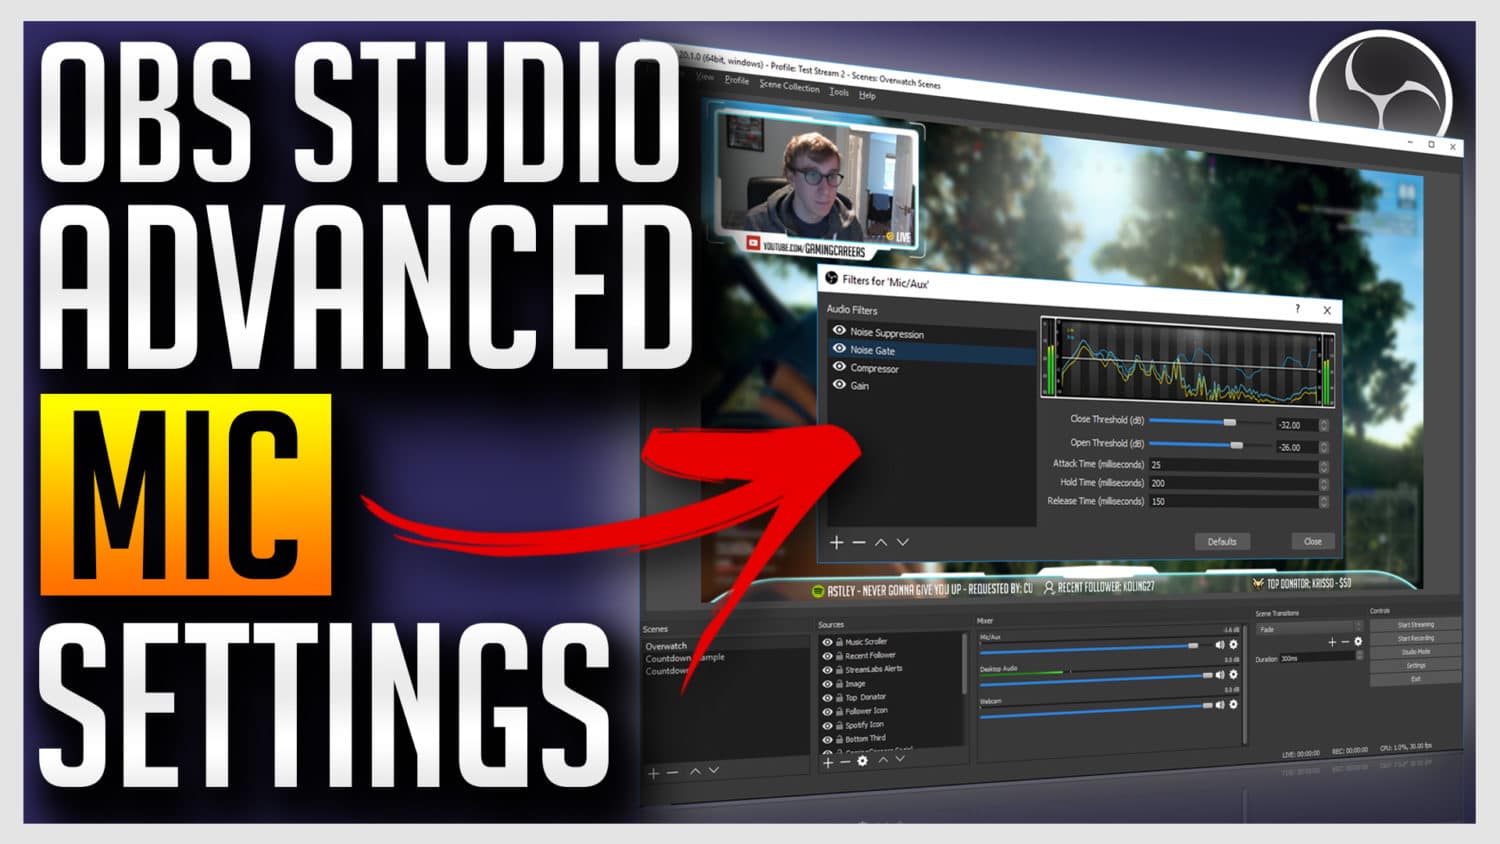Image resolution: width=1500 pixels, height=844 pixels.
Task: Toggle visibility of Top Donator source
Action: tap(827, 698)
